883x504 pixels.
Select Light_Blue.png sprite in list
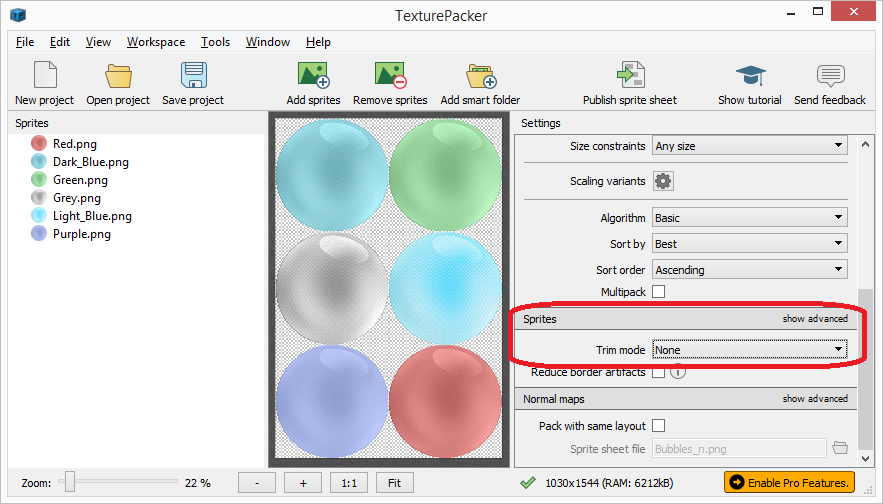(81, 216)
